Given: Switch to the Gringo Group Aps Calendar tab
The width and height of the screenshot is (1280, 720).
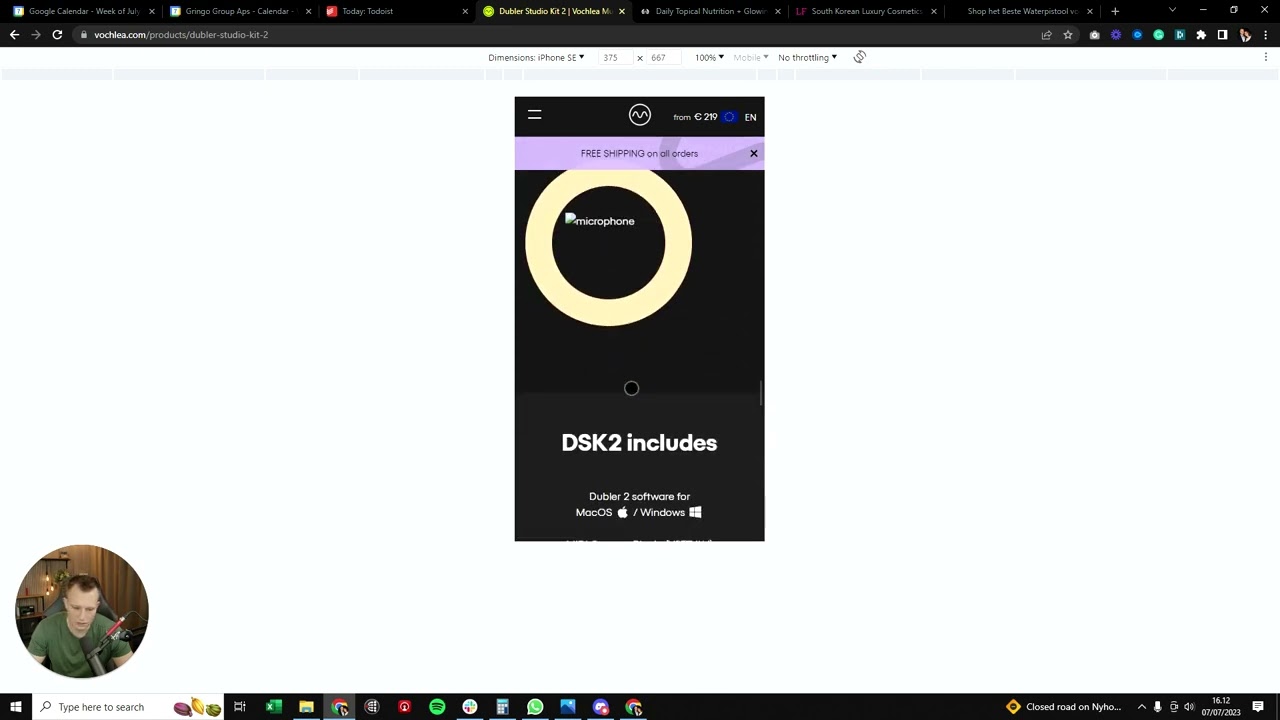Looking at the screenshot, I should pos(241,11).
